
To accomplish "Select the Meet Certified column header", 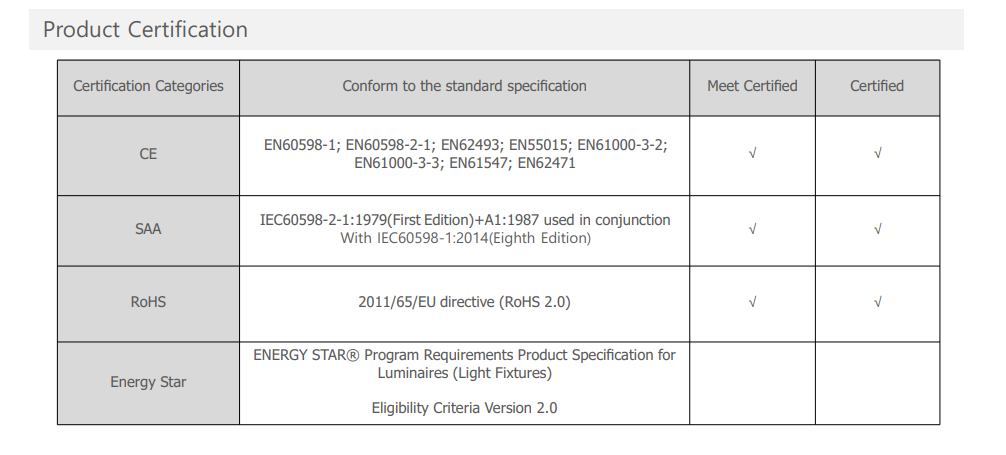I will coord(752,86).
